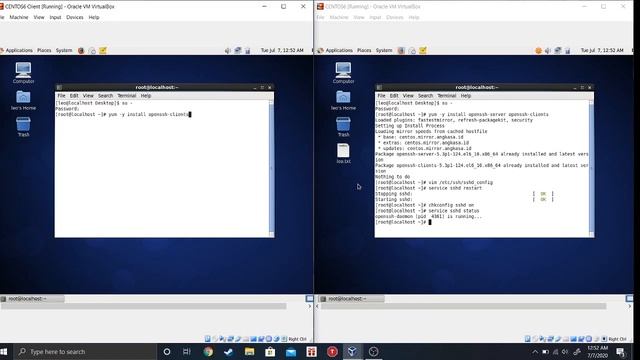Open Devices menu in CENTOS6 Client VirtualBox window
Screen dimensions: 640x360
[75, 18]
